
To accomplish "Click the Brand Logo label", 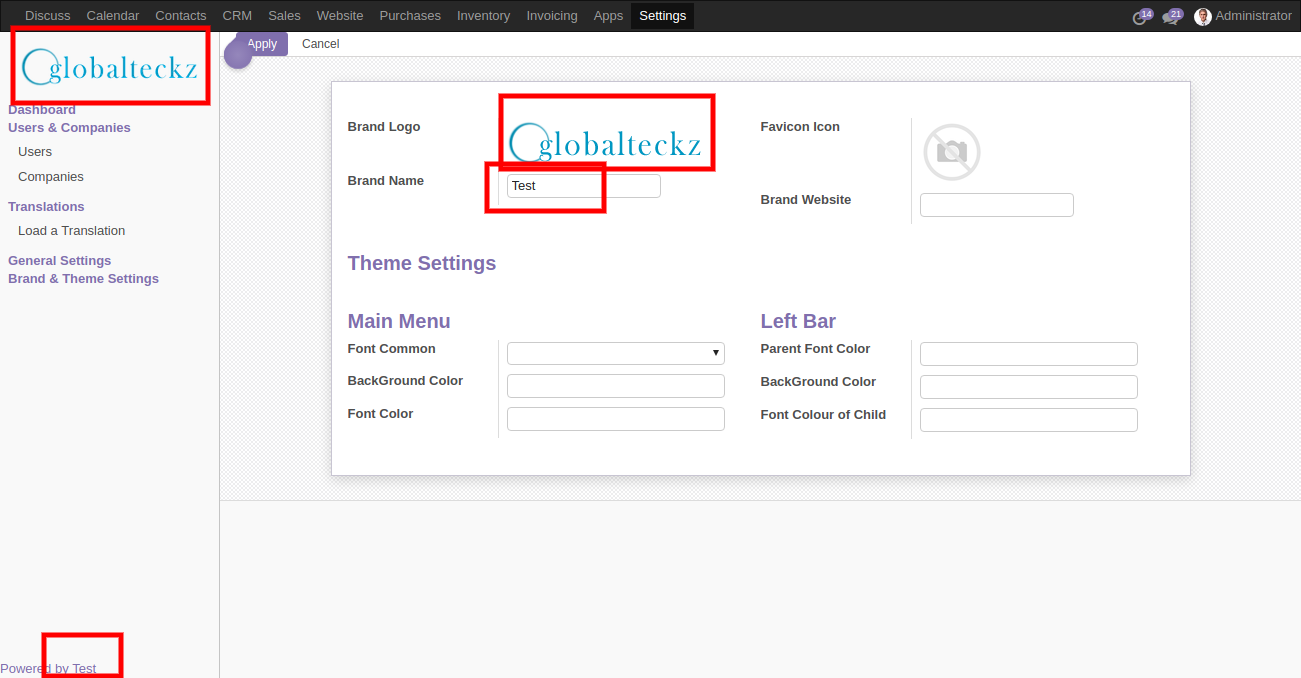I will [x=384, y=127].
